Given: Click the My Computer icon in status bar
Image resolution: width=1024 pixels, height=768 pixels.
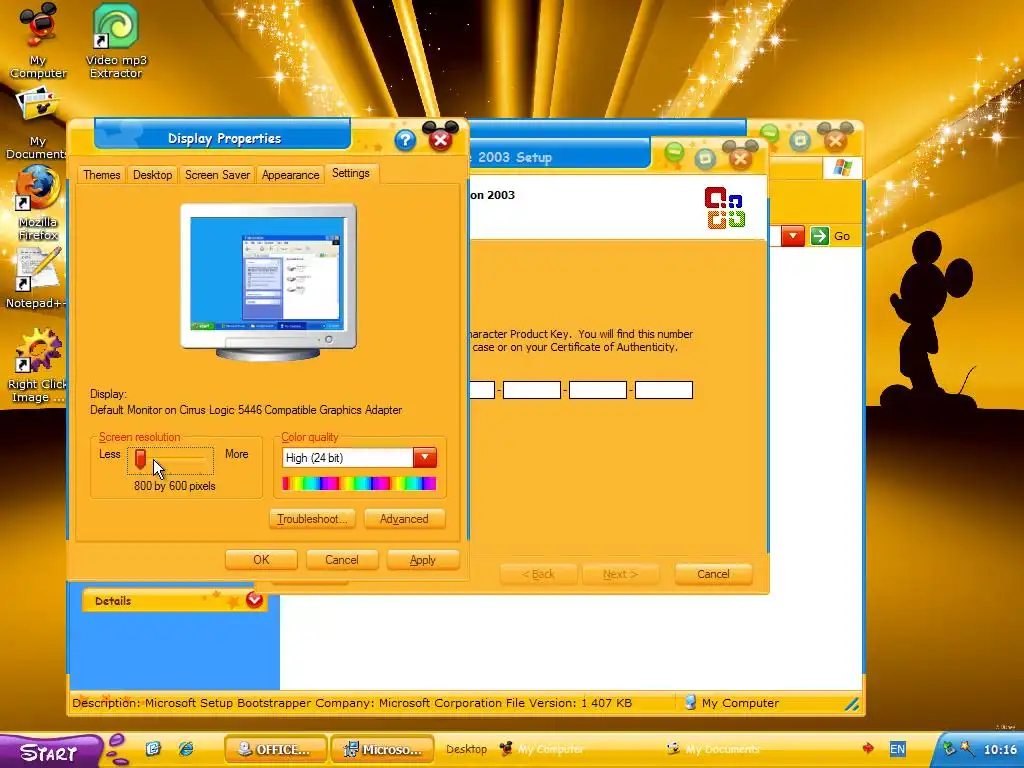Looking at the screenshot, I should (x=690, y=703).
